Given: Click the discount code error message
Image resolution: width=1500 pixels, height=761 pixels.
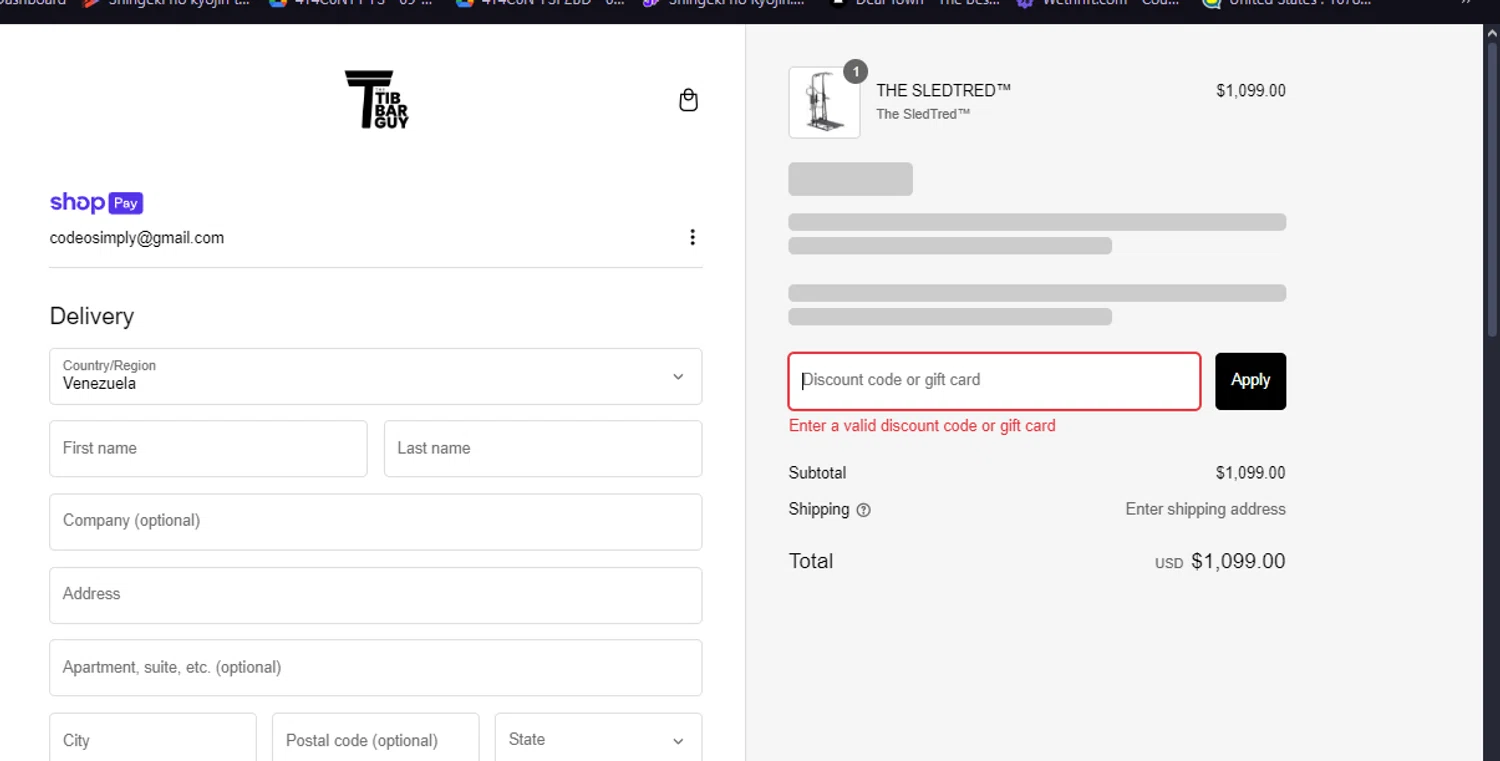Looking at the screenshot, I should (x=922, y=426).
